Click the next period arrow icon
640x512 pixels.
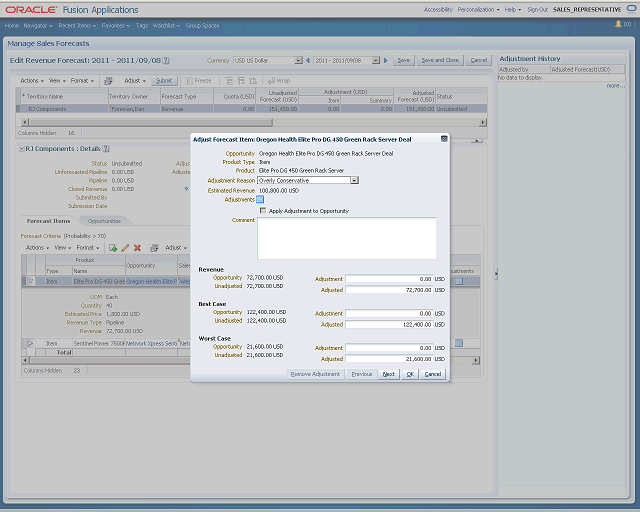(x=385, y=60)
